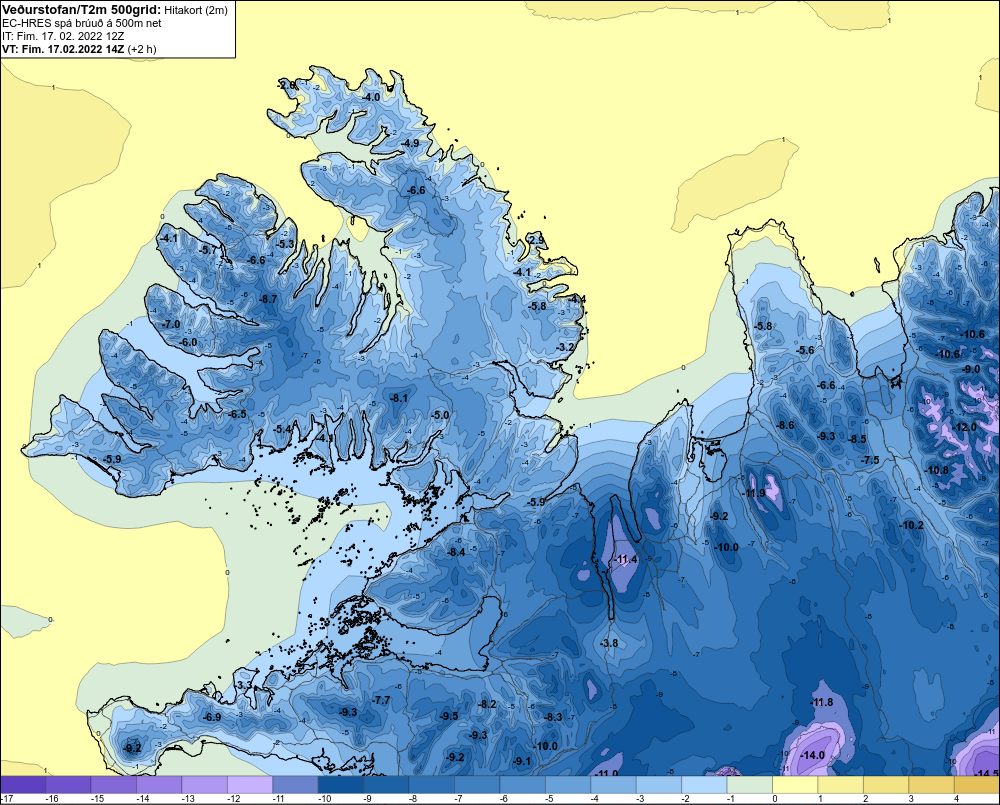This screenshot has height=805, width=1000.
Task: Click the -8.5 temperature label
Action: [857, 439]
